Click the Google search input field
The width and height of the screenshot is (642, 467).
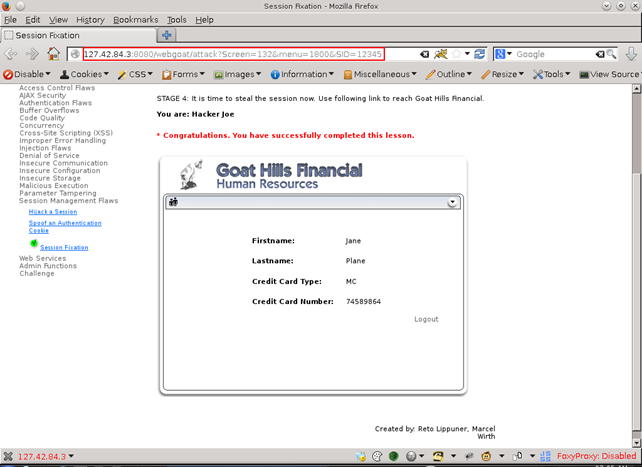(557, 54)
